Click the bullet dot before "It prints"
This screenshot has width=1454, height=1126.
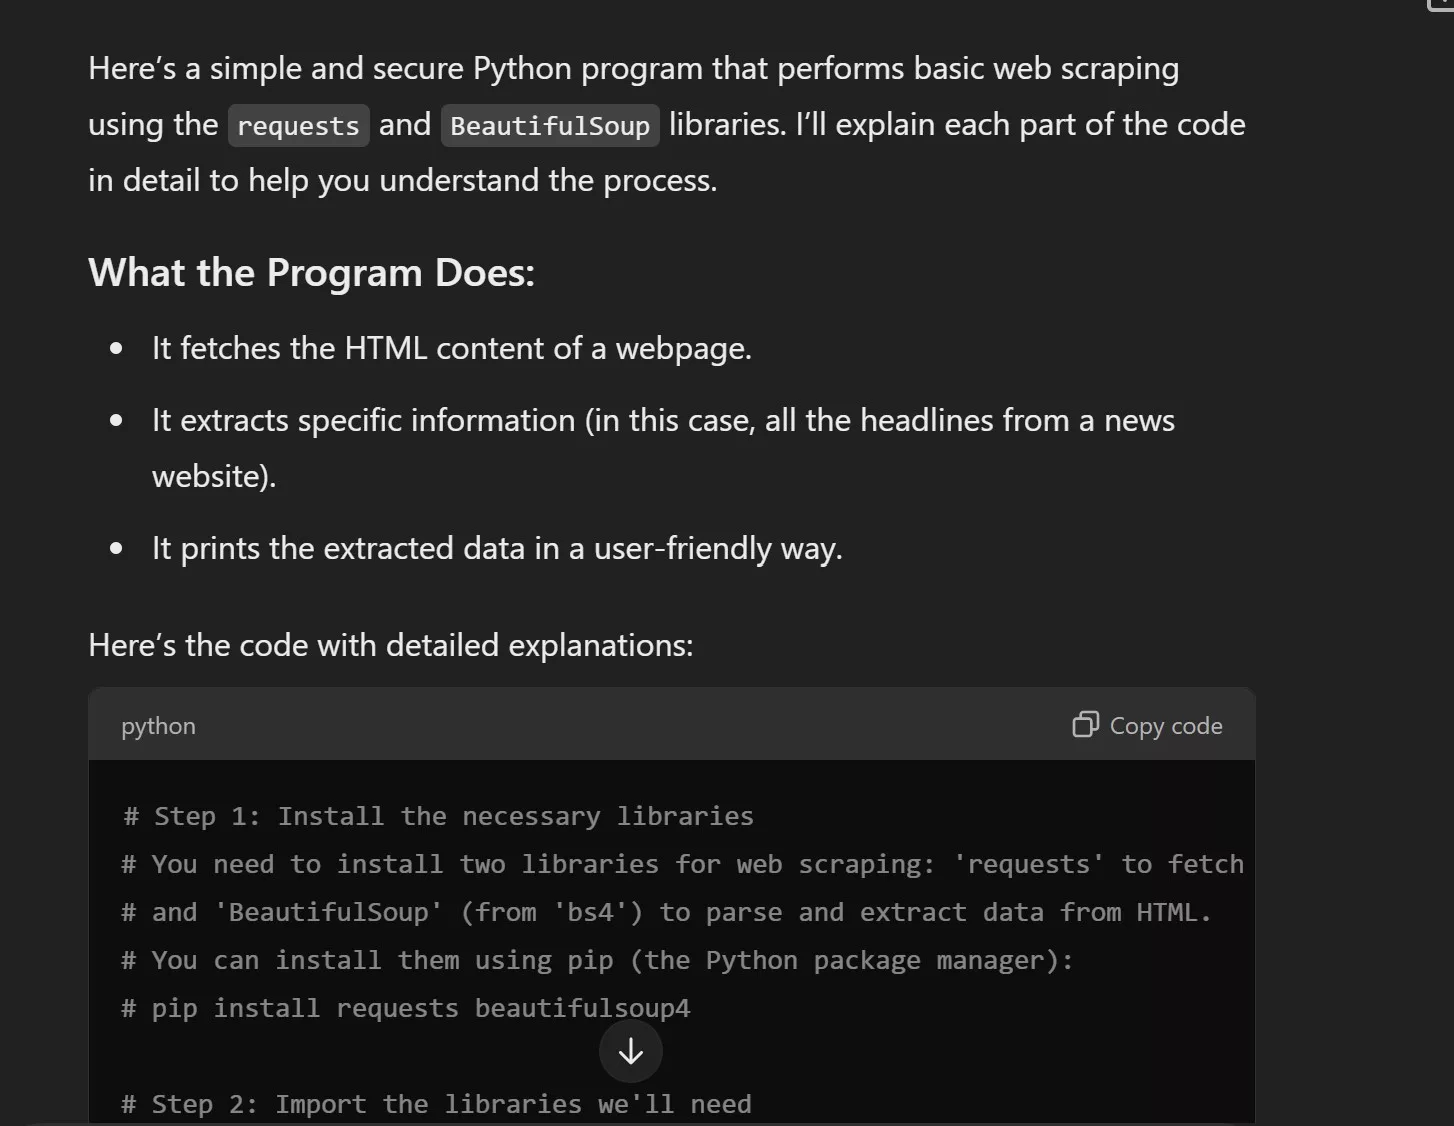pyautogui.click(x=117, y=548)
